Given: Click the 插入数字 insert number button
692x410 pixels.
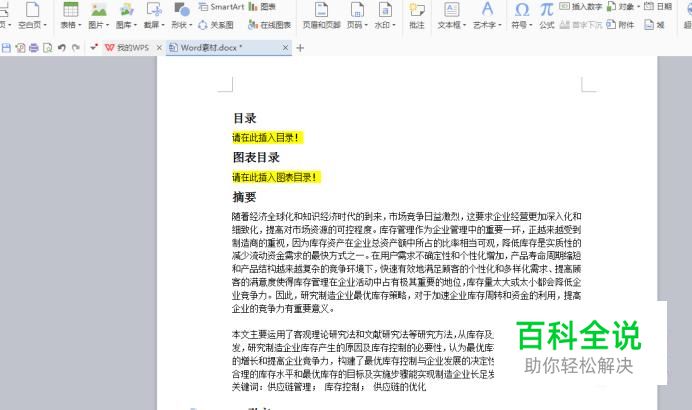Looking at the screenshot, I should tap(581, 7).
